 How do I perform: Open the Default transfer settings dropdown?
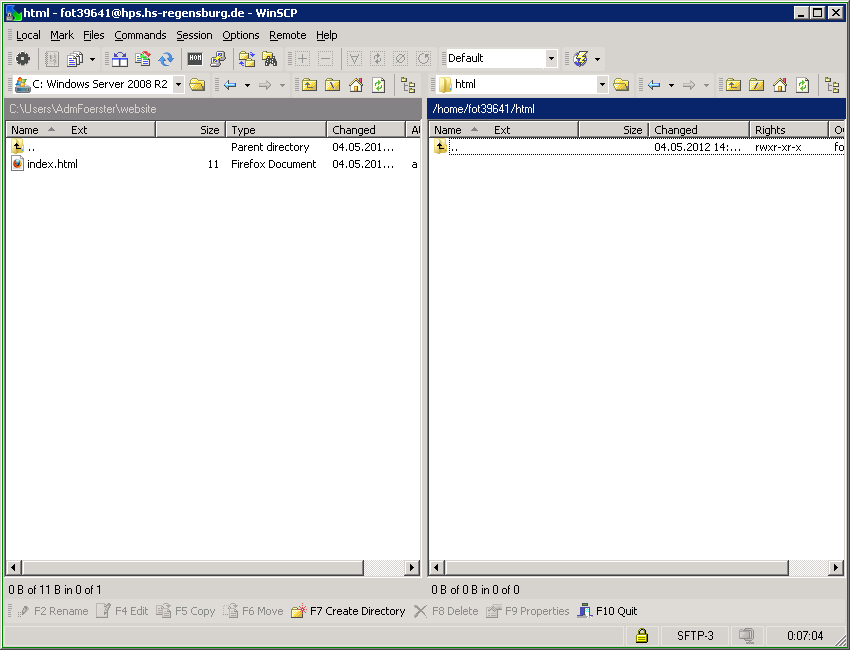pos(551,59)
